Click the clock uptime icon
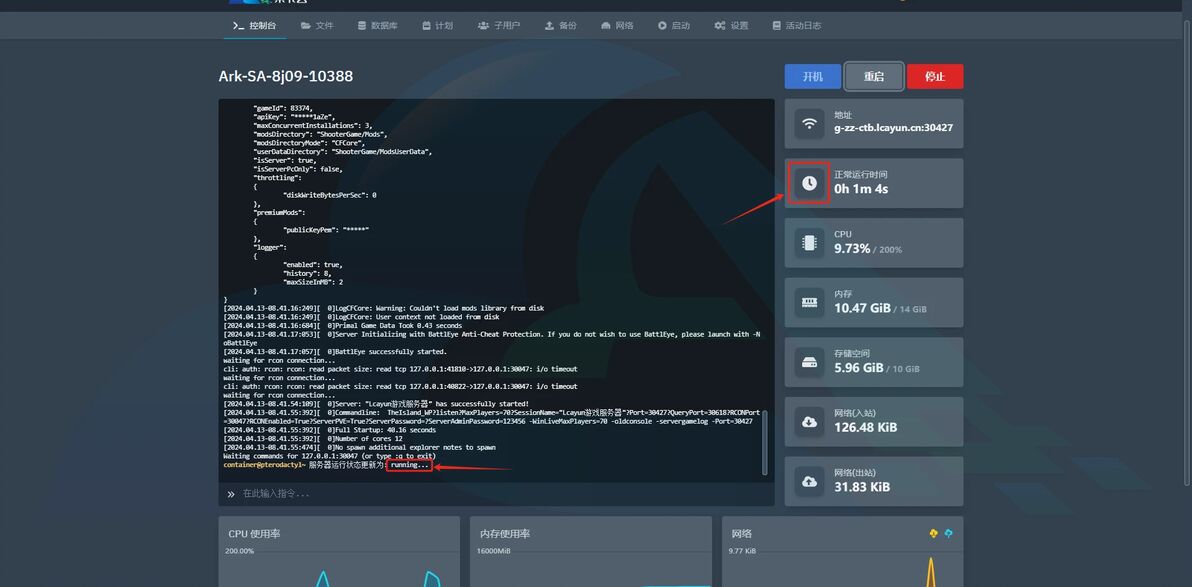This screenshot has height=587, width=1192. coord(809,183)
